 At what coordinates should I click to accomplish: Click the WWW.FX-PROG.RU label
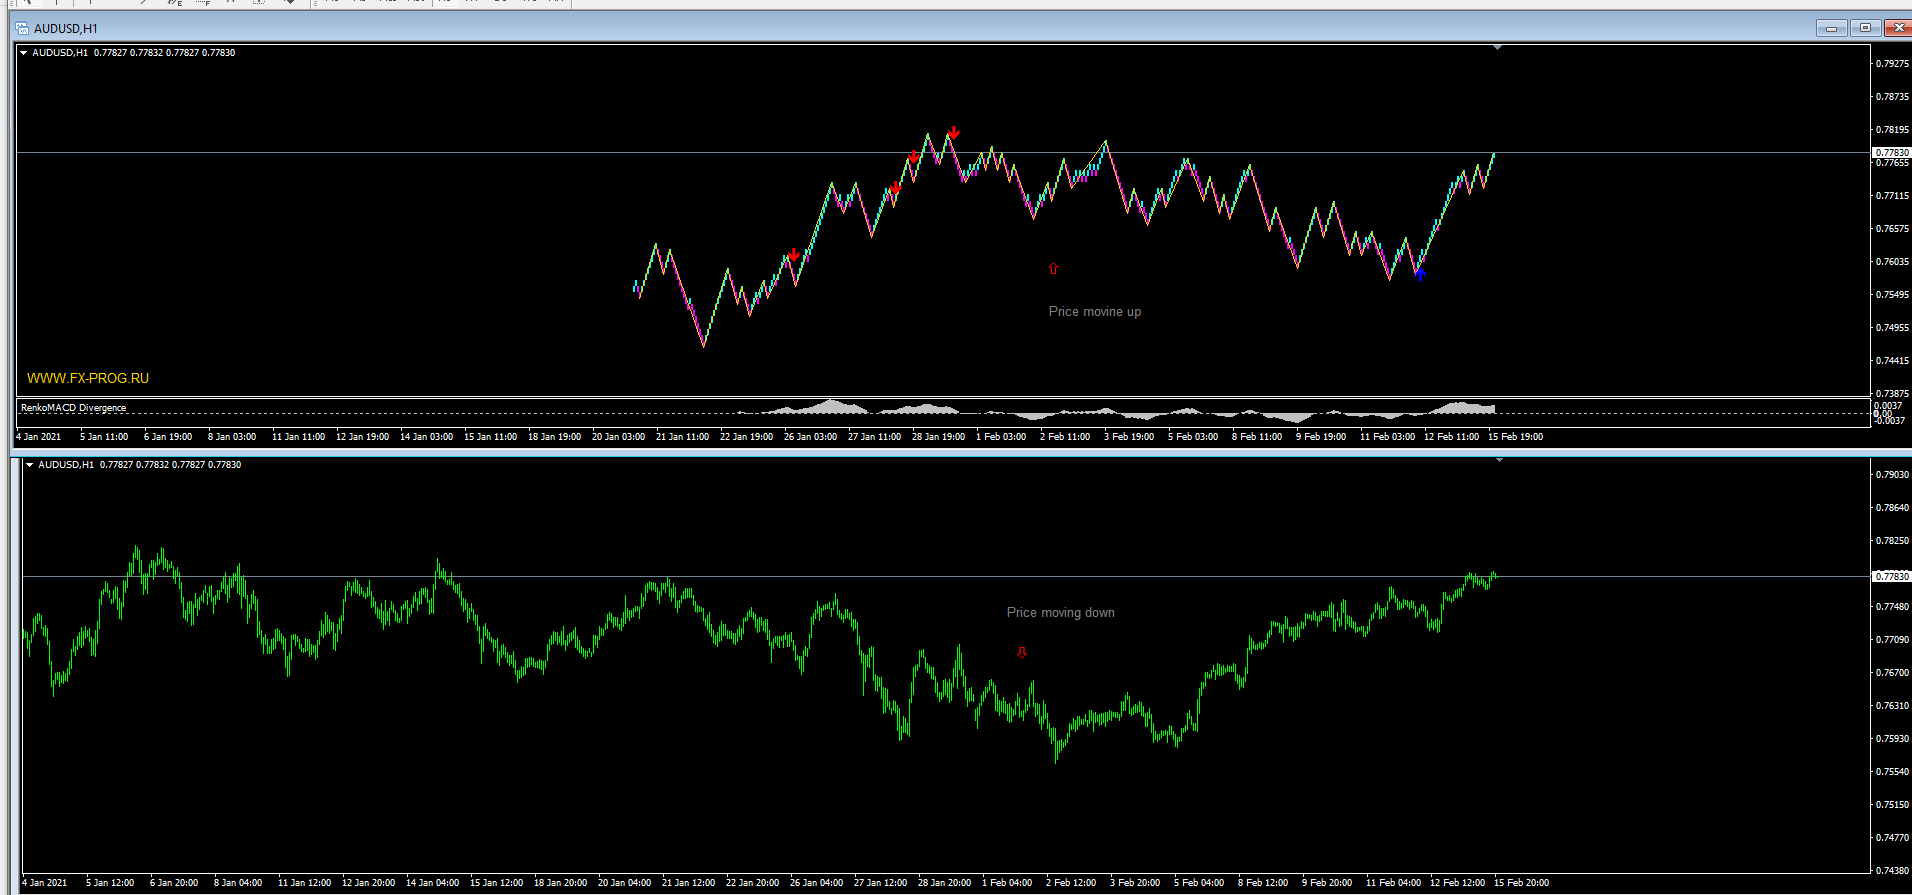(x=88, y=378)
